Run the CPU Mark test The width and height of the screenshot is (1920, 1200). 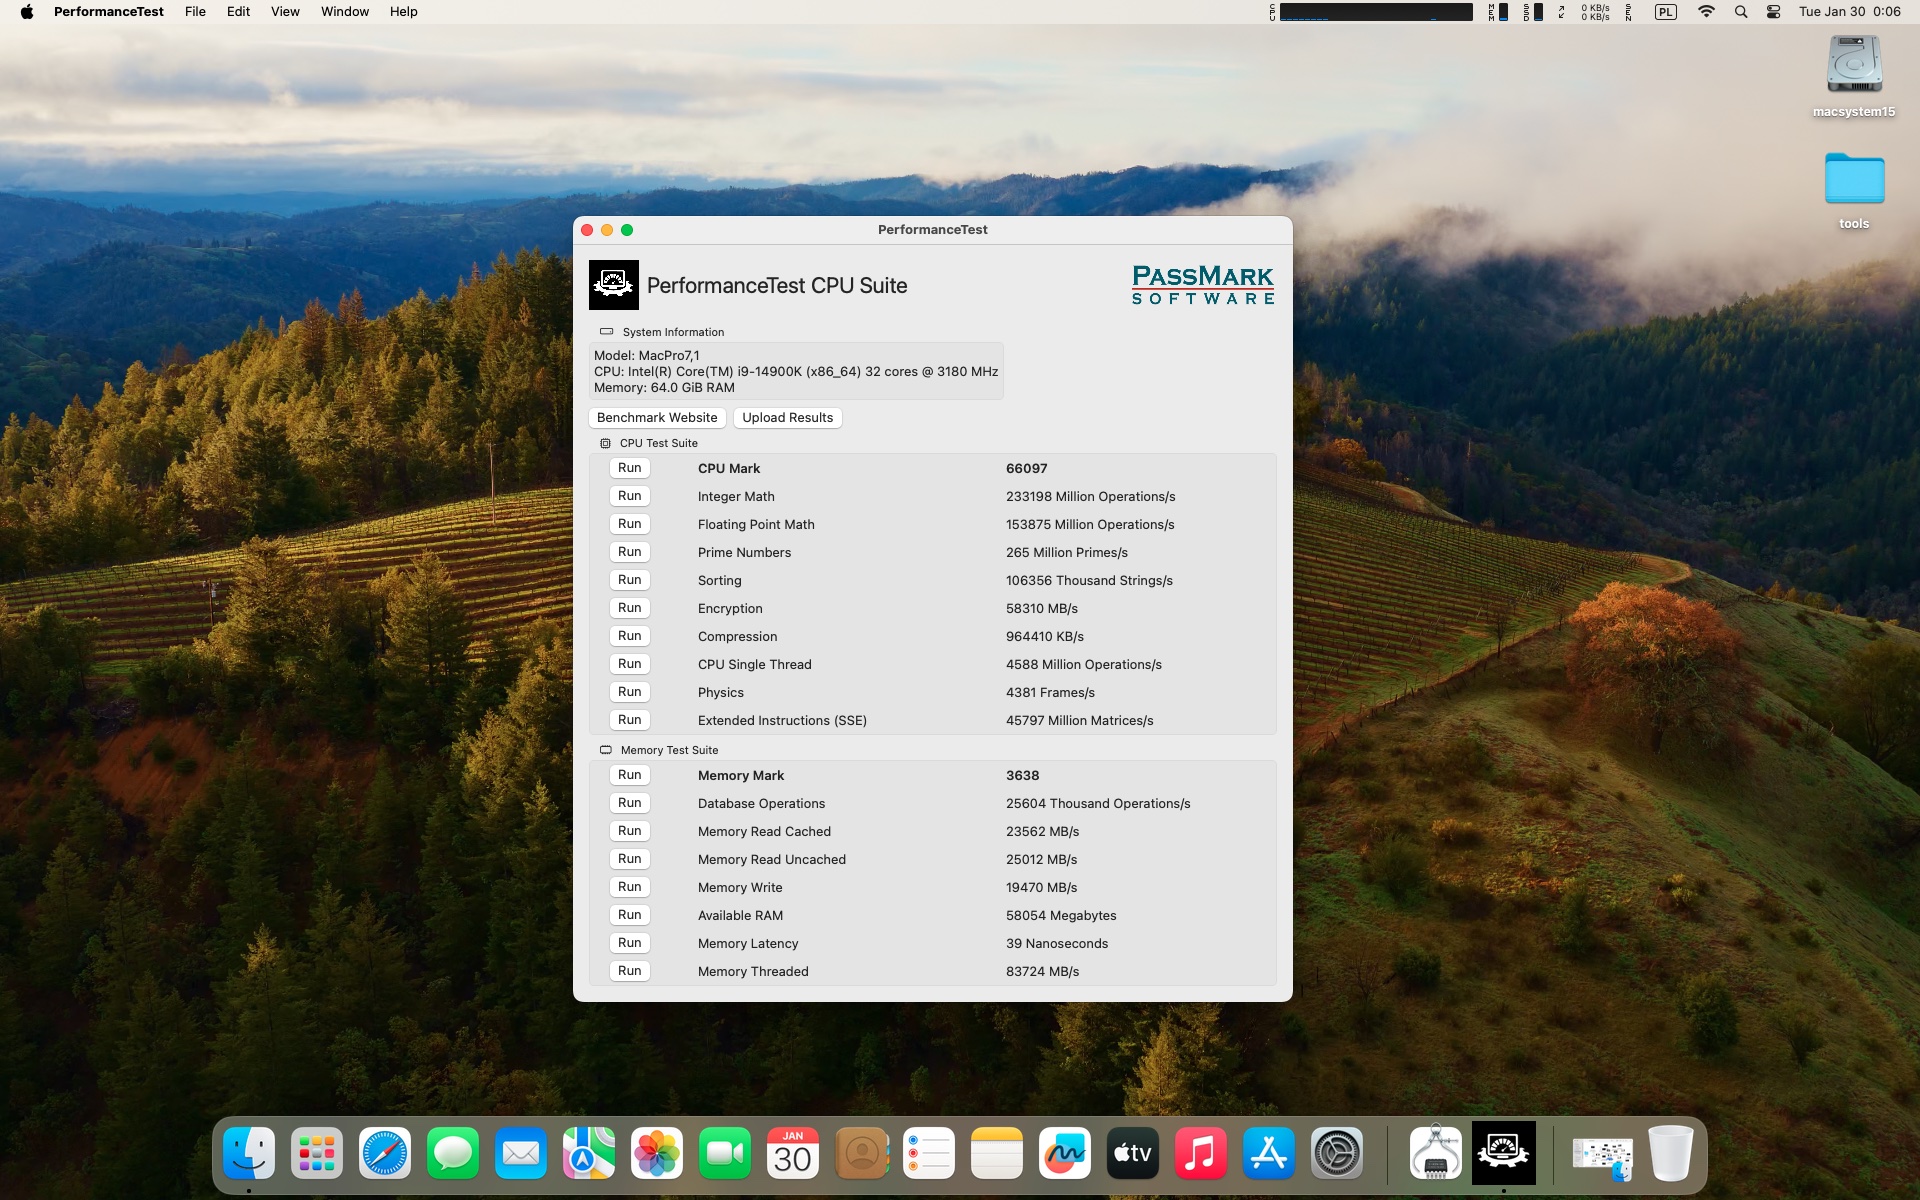tap(629, 468)
